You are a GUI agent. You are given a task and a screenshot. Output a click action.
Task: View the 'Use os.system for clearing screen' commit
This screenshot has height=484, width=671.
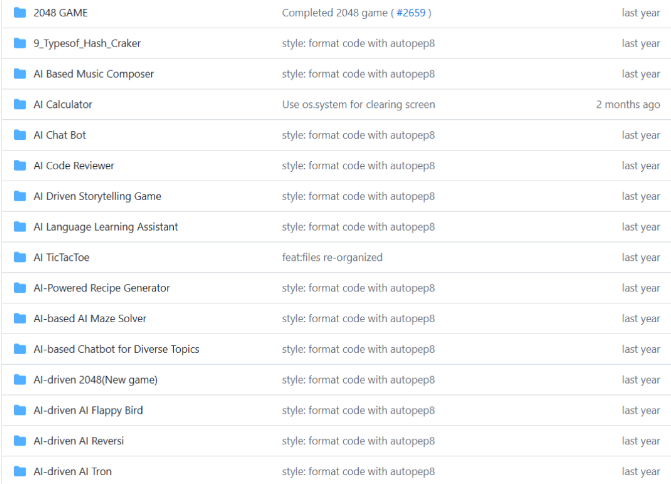[358, 105]
